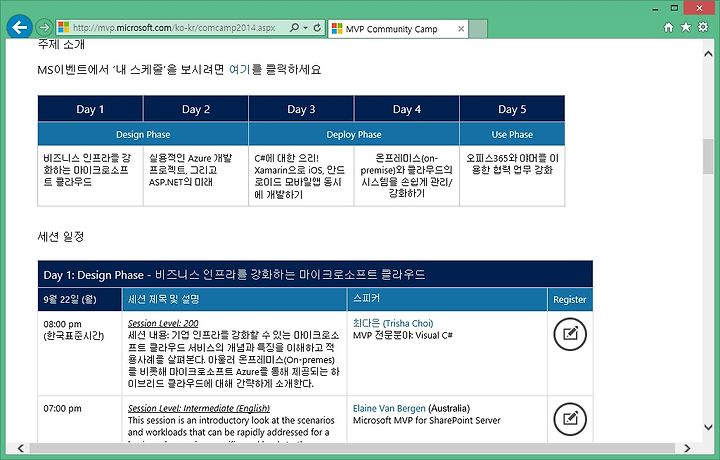Click Day 1 topic about Microsoft cloud
The width and height of the screenshot is (720, 460).
click(x=90, y=175)
